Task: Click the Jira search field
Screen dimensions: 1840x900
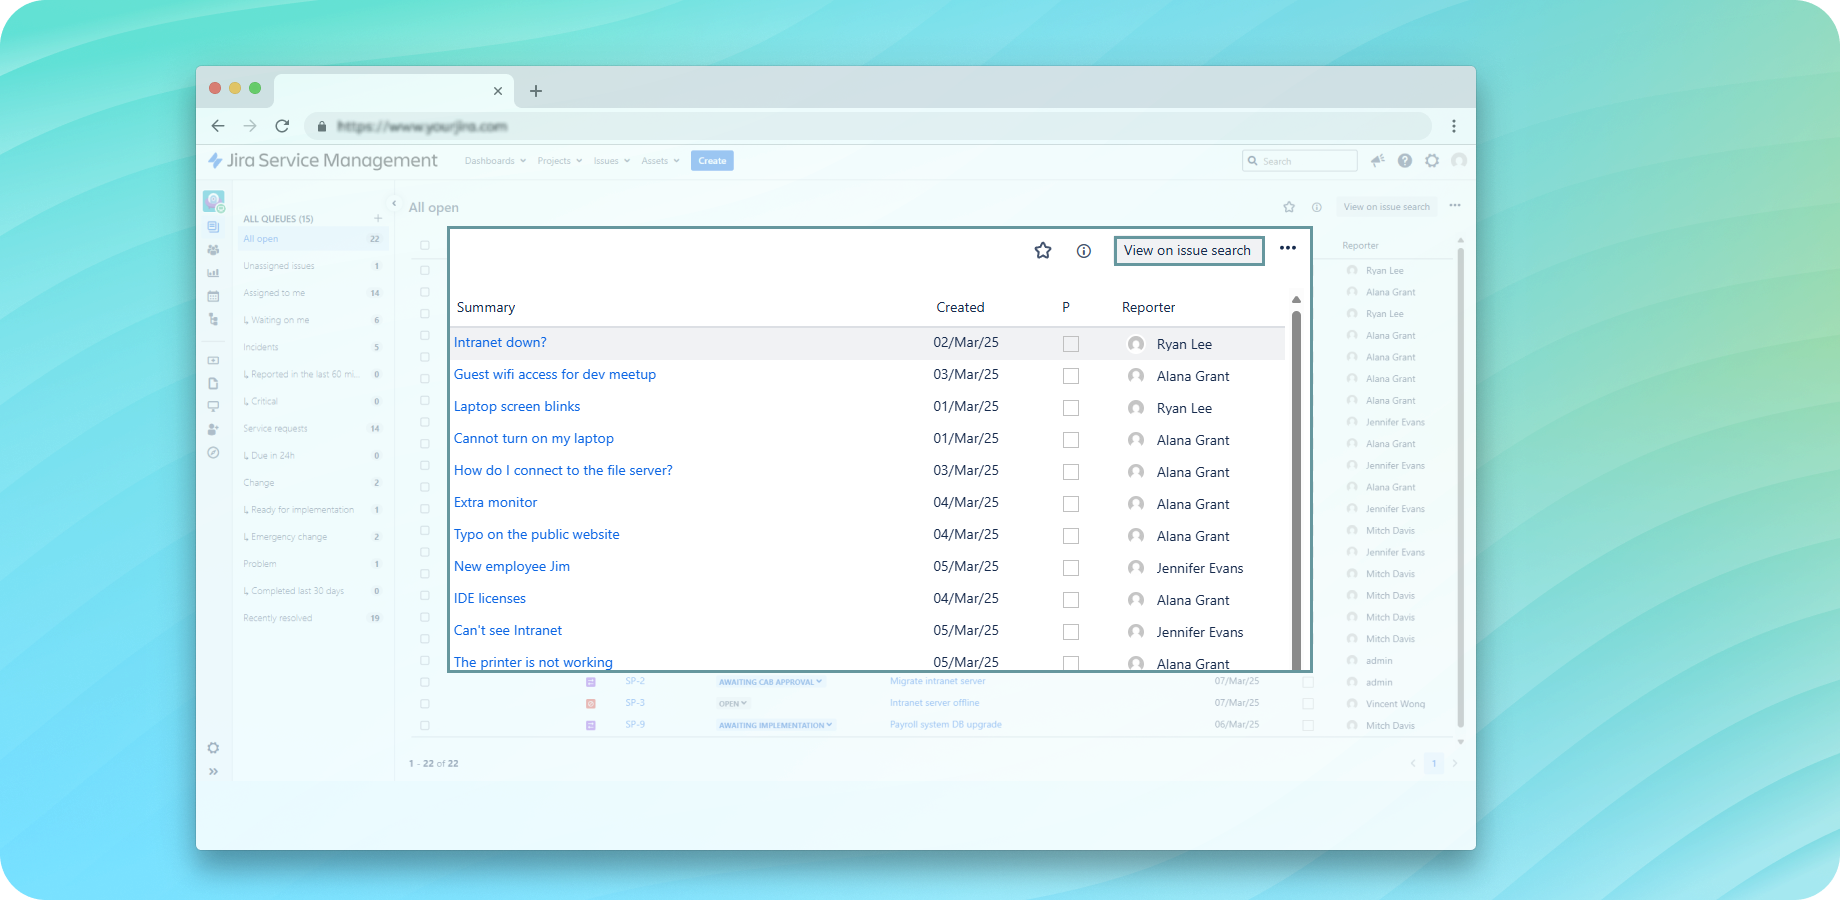Action: [x=1300, y=161]
